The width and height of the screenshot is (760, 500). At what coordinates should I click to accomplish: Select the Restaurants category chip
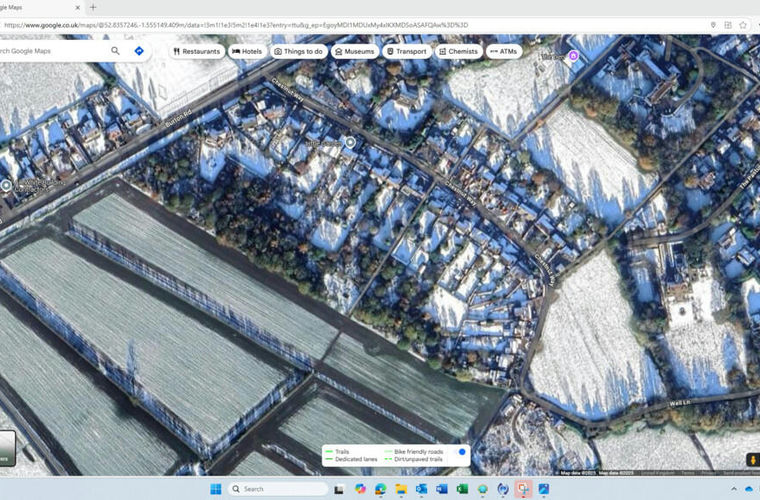pyautogui.click(x=196, y=51)
